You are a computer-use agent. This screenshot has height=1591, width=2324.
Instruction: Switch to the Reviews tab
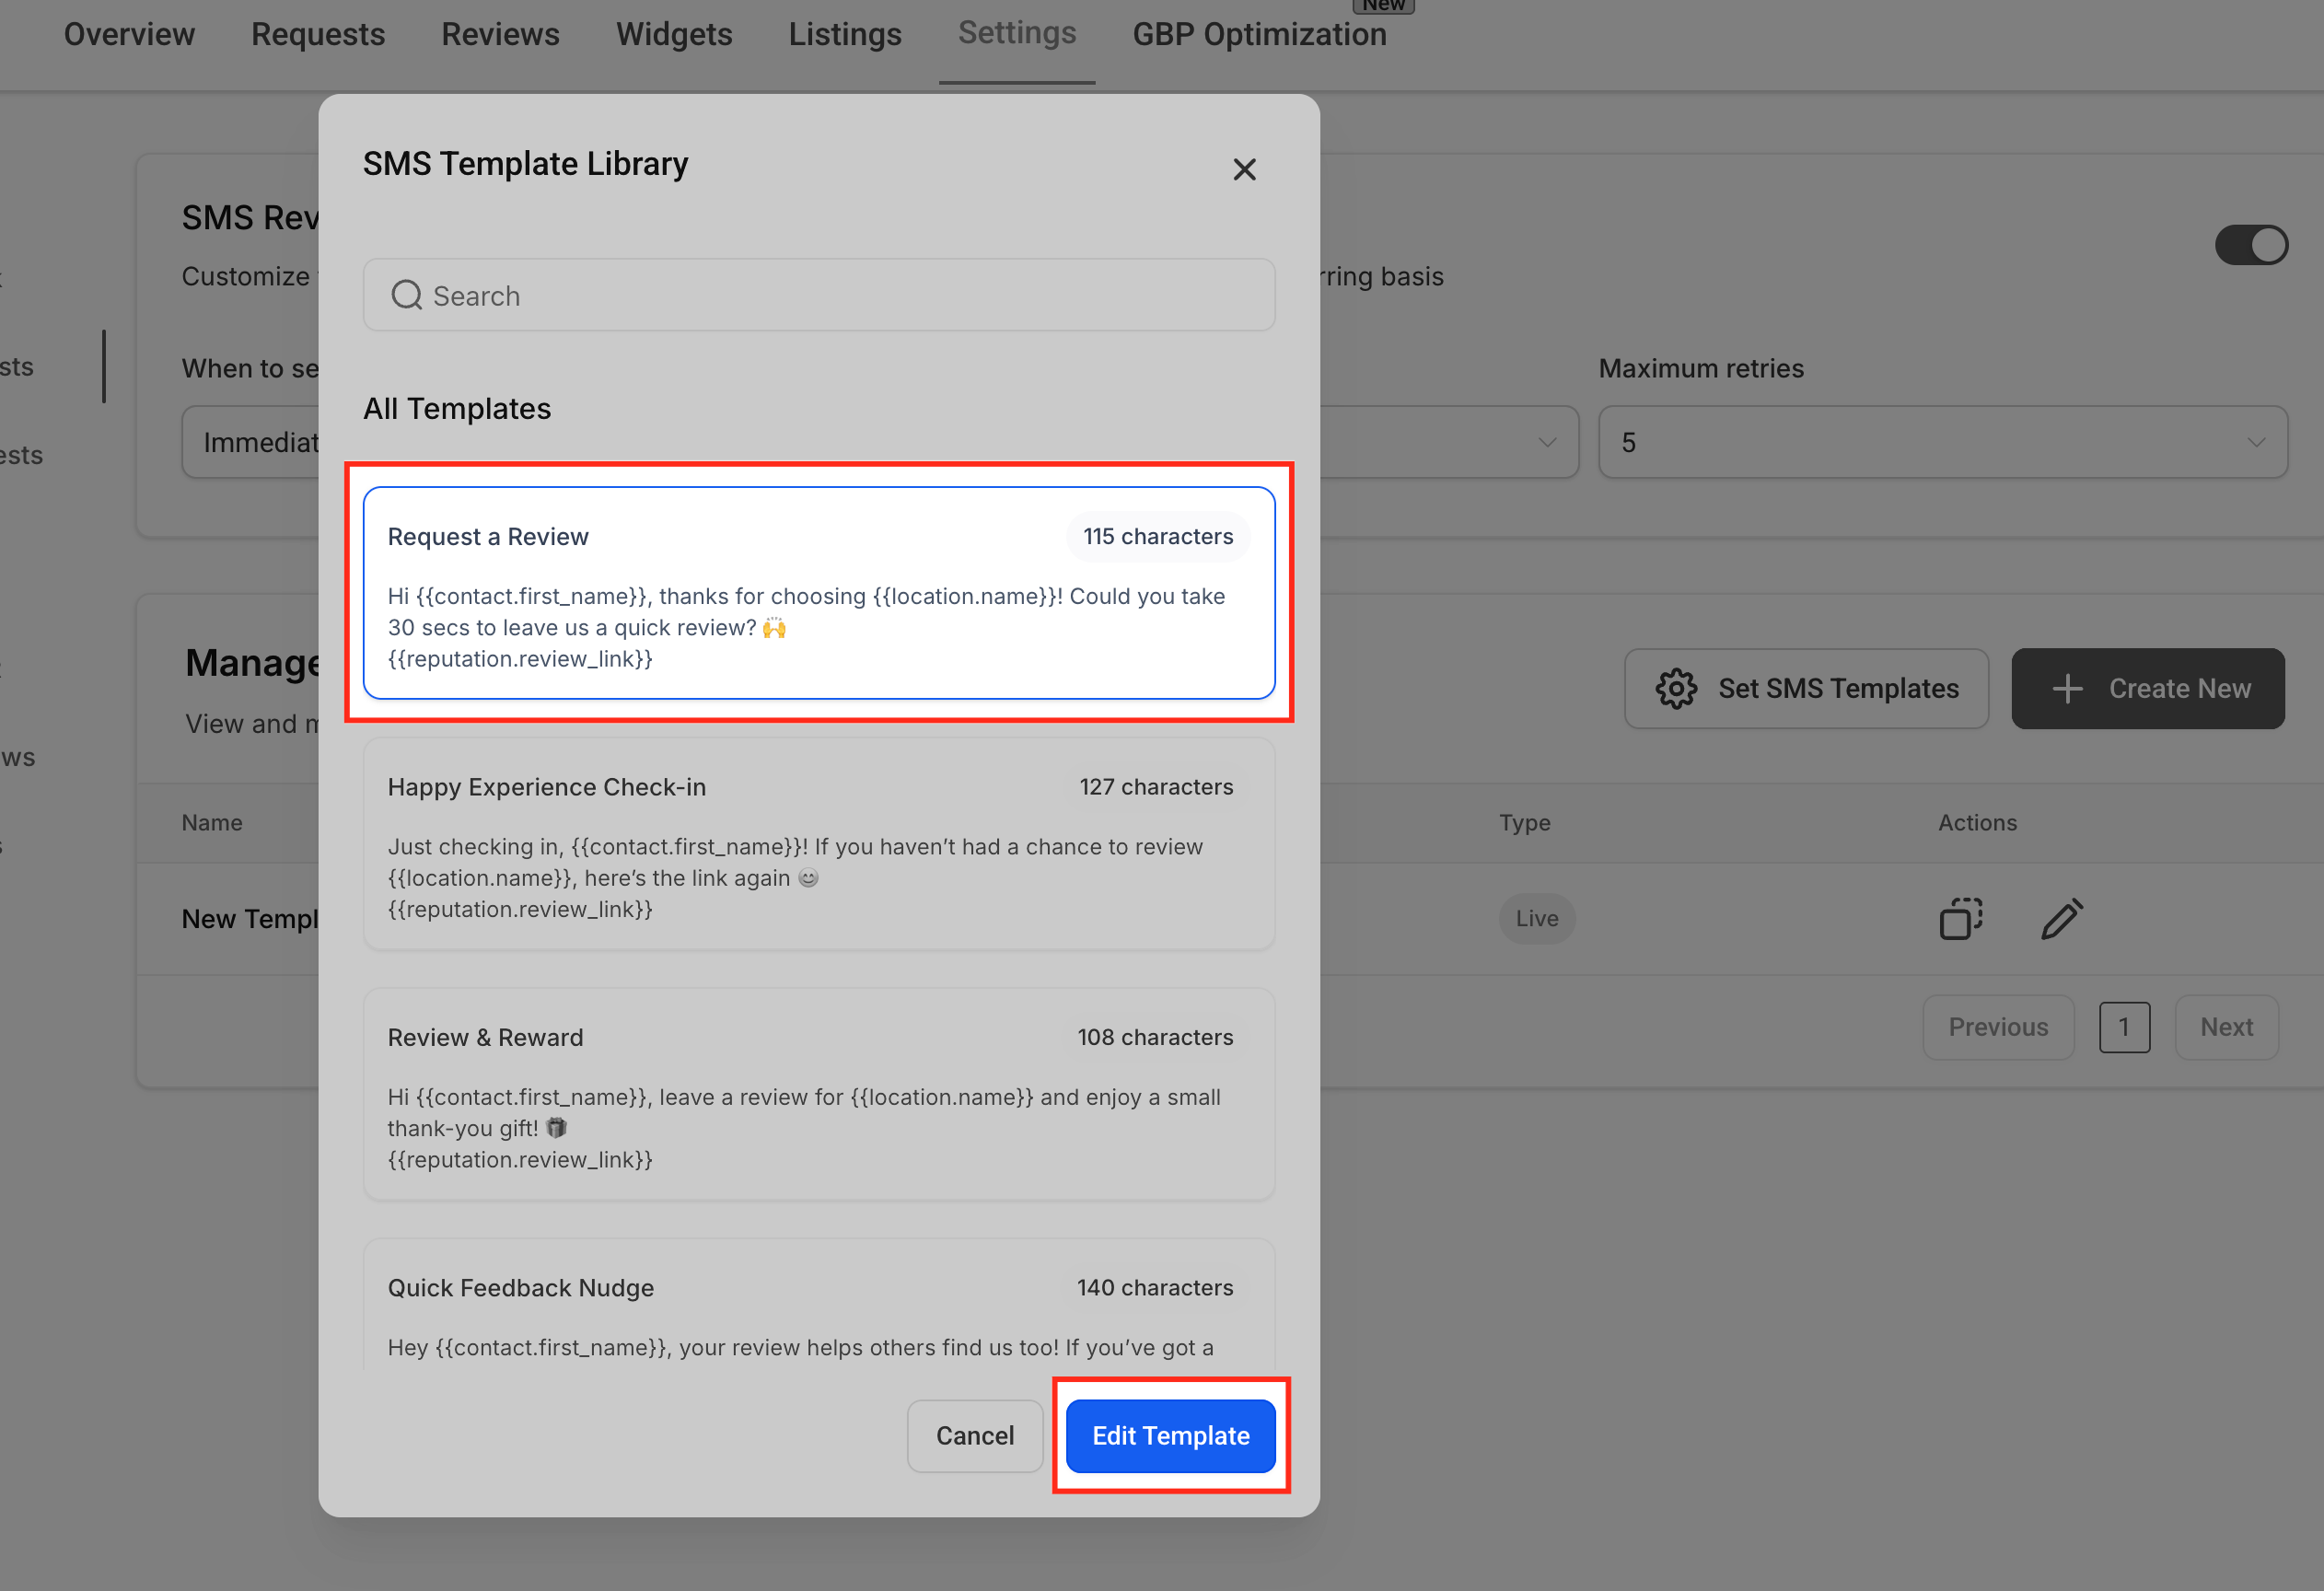click(x=500, y=33)
